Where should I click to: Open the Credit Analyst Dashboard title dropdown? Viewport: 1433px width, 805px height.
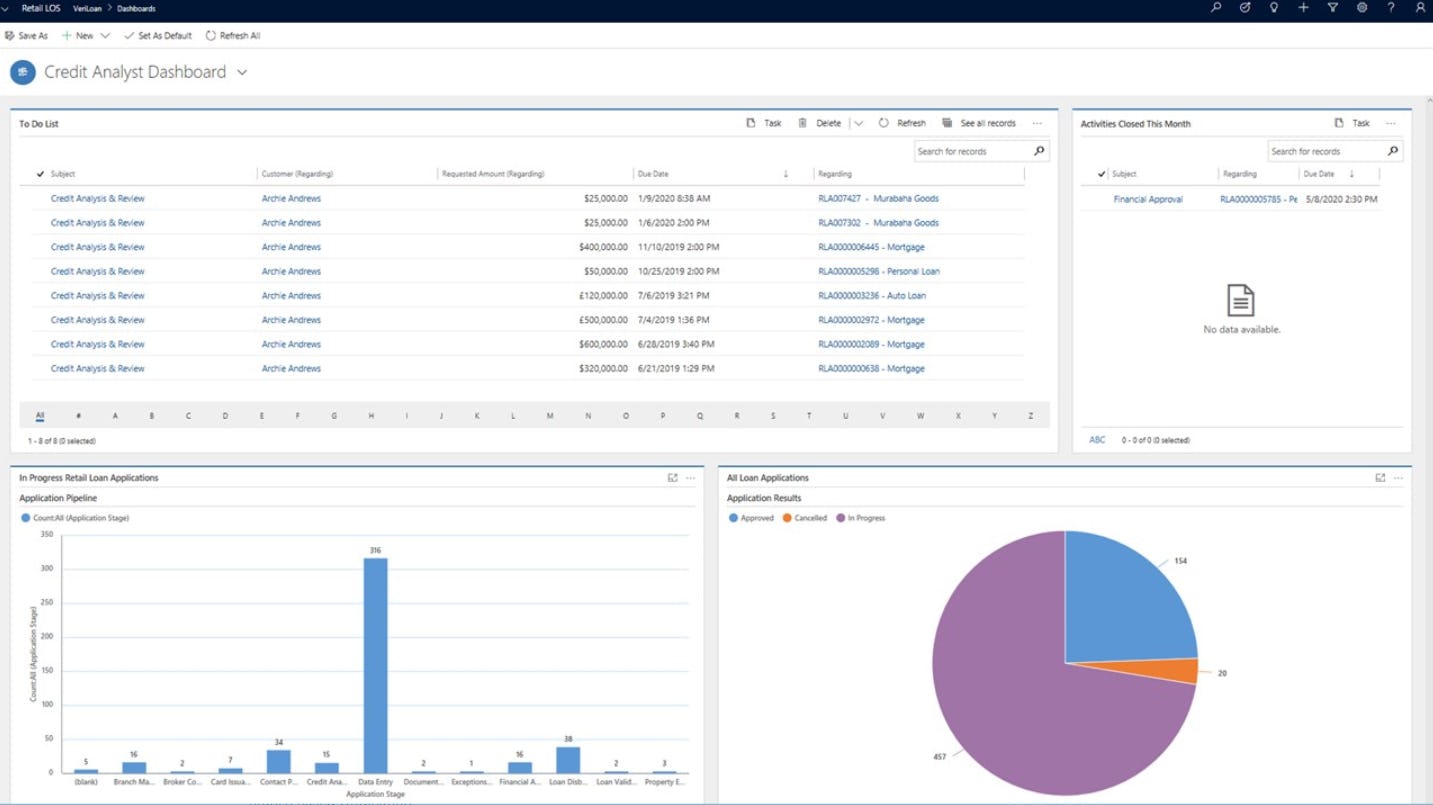coord(241,72)
